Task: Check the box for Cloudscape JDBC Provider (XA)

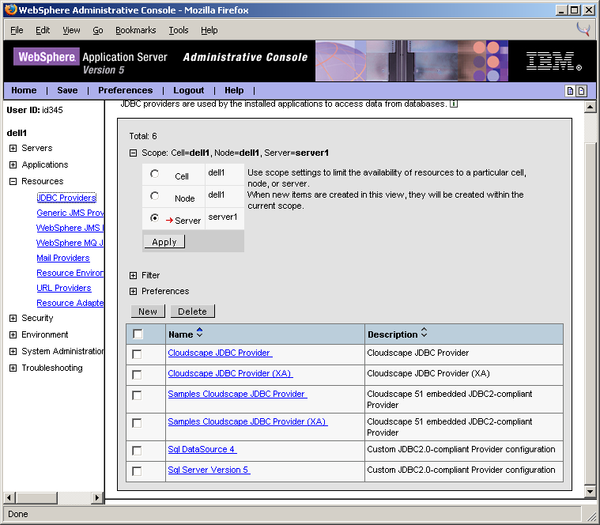Action: (x=137, y=375)
